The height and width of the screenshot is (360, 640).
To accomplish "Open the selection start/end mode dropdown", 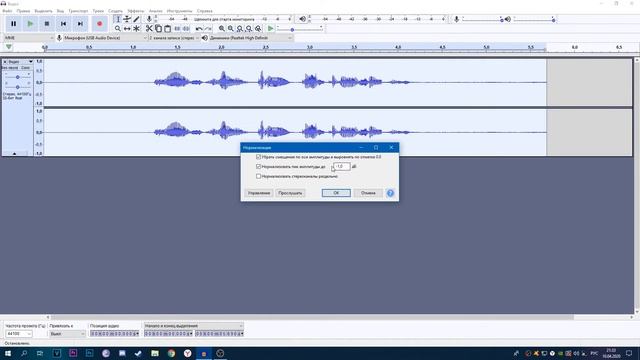I will pos(193,326).
